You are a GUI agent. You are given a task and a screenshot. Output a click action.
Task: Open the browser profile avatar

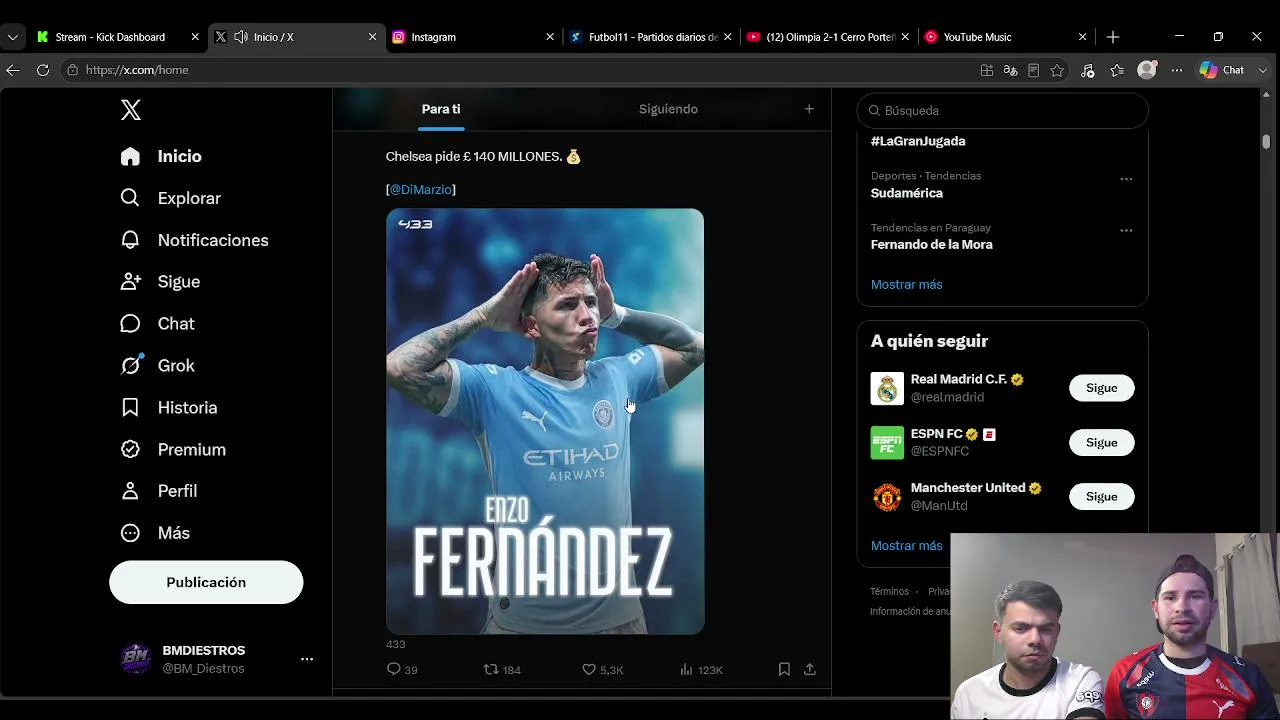[1147, 70]
